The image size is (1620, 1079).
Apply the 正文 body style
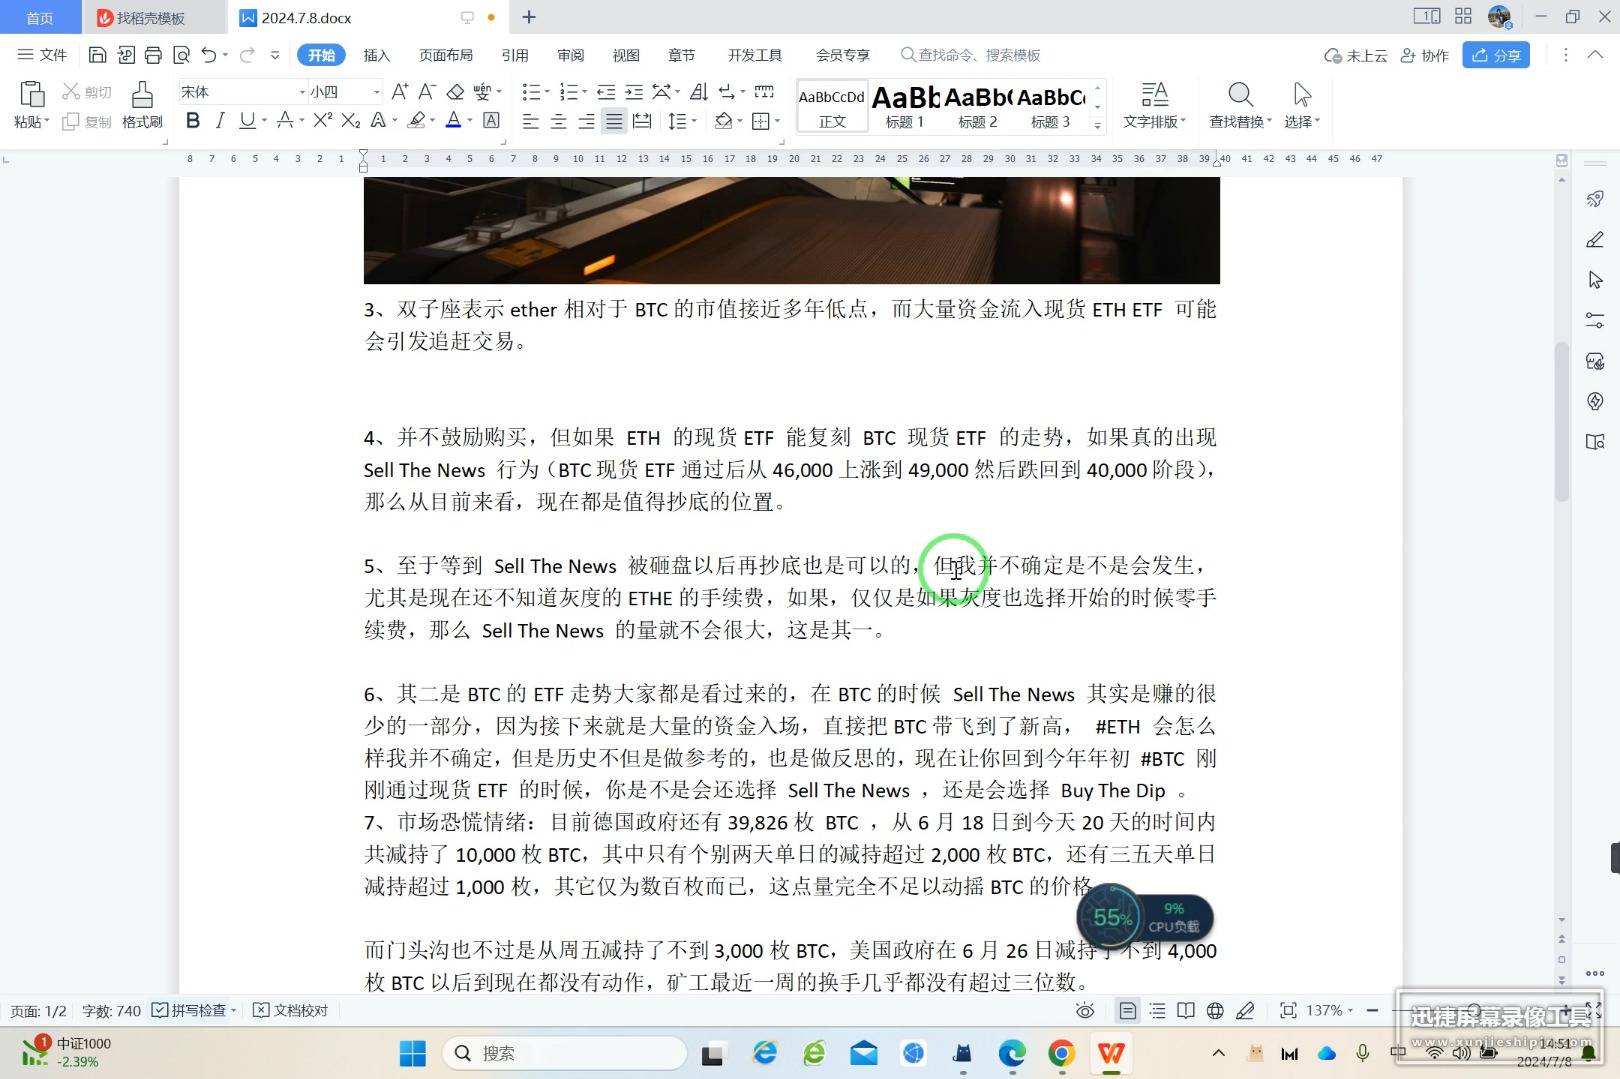[832, 106]
